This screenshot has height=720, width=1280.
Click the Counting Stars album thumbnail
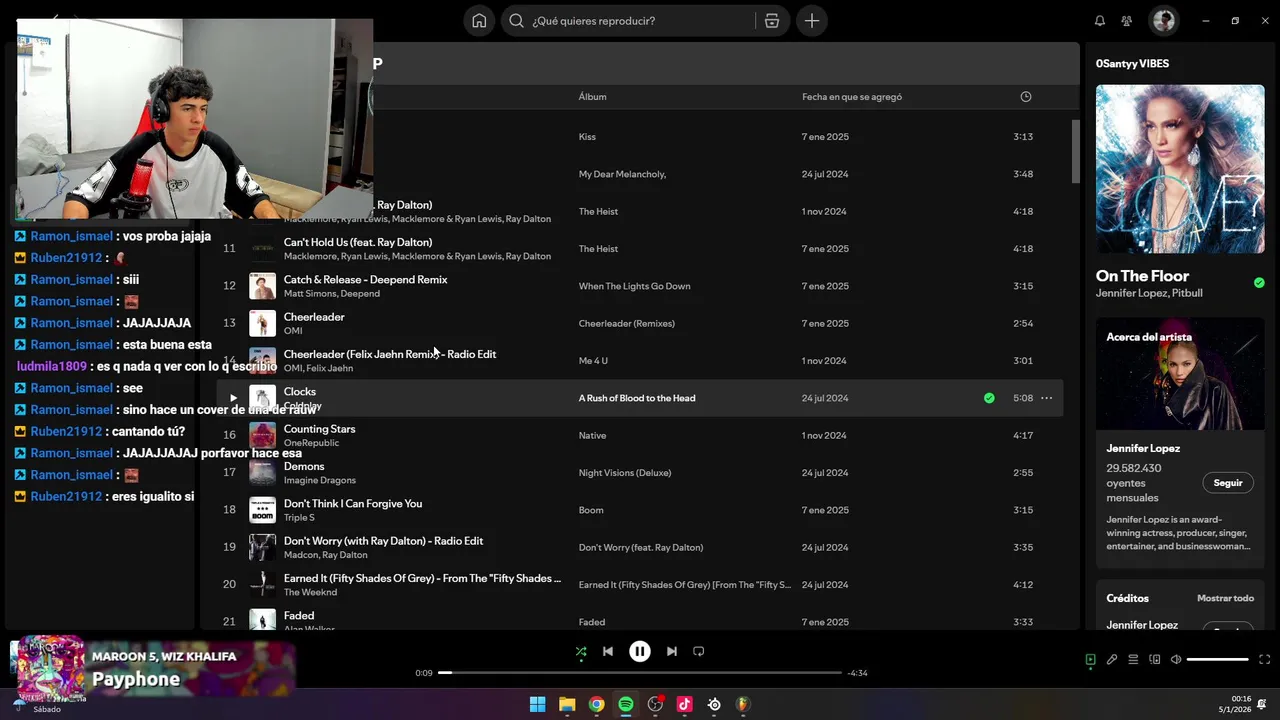tap(262, 435)
